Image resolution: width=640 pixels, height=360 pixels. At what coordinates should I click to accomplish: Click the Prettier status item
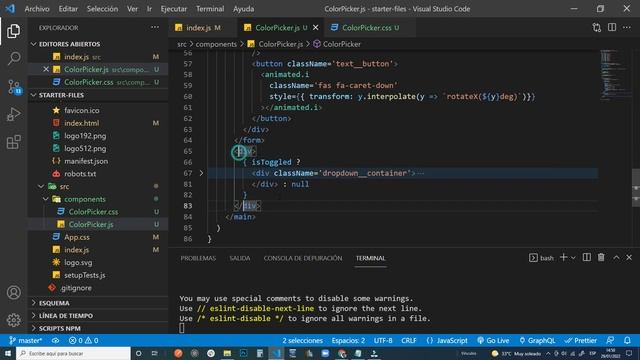[580, 340]
